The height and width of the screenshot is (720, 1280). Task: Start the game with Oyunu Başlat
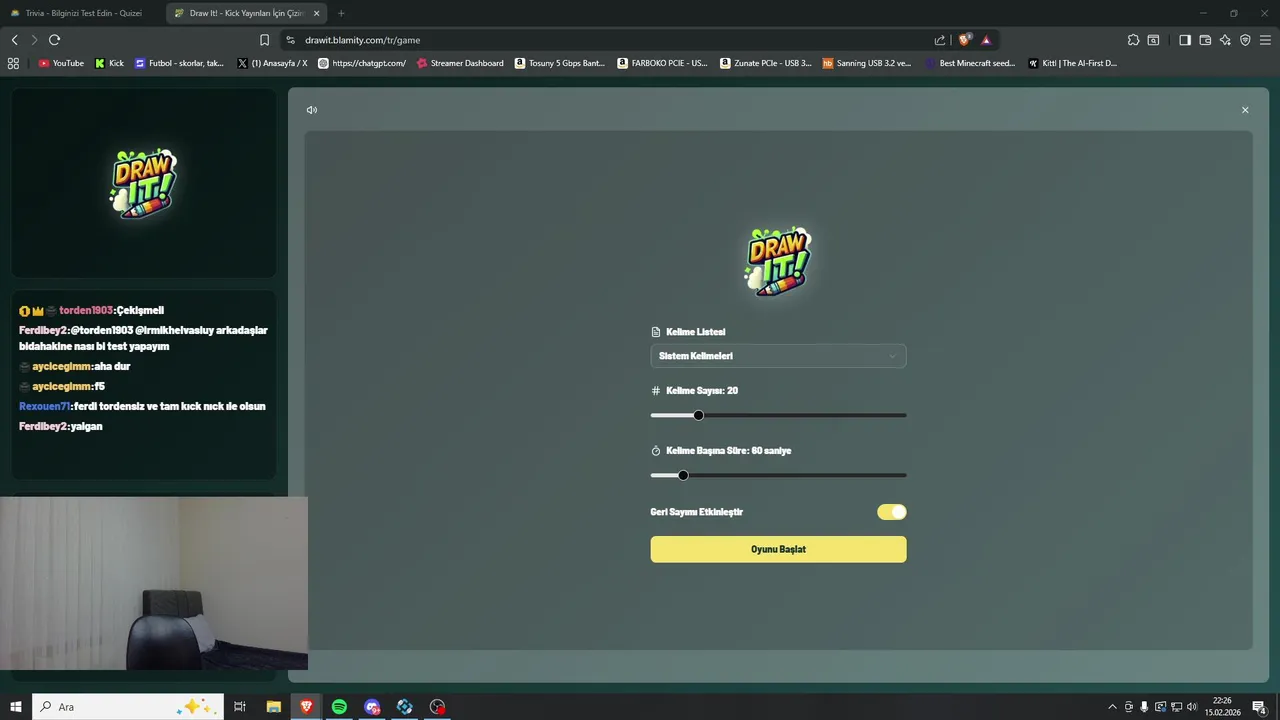tap(778, 549)
